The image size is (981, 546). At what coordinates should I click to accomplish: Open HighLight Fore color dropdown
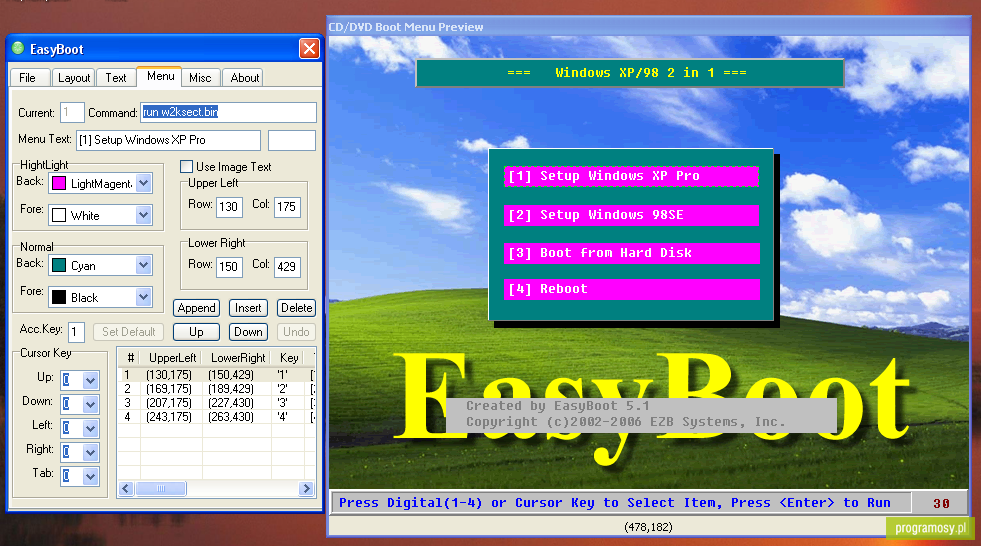[x=143, y=215]
